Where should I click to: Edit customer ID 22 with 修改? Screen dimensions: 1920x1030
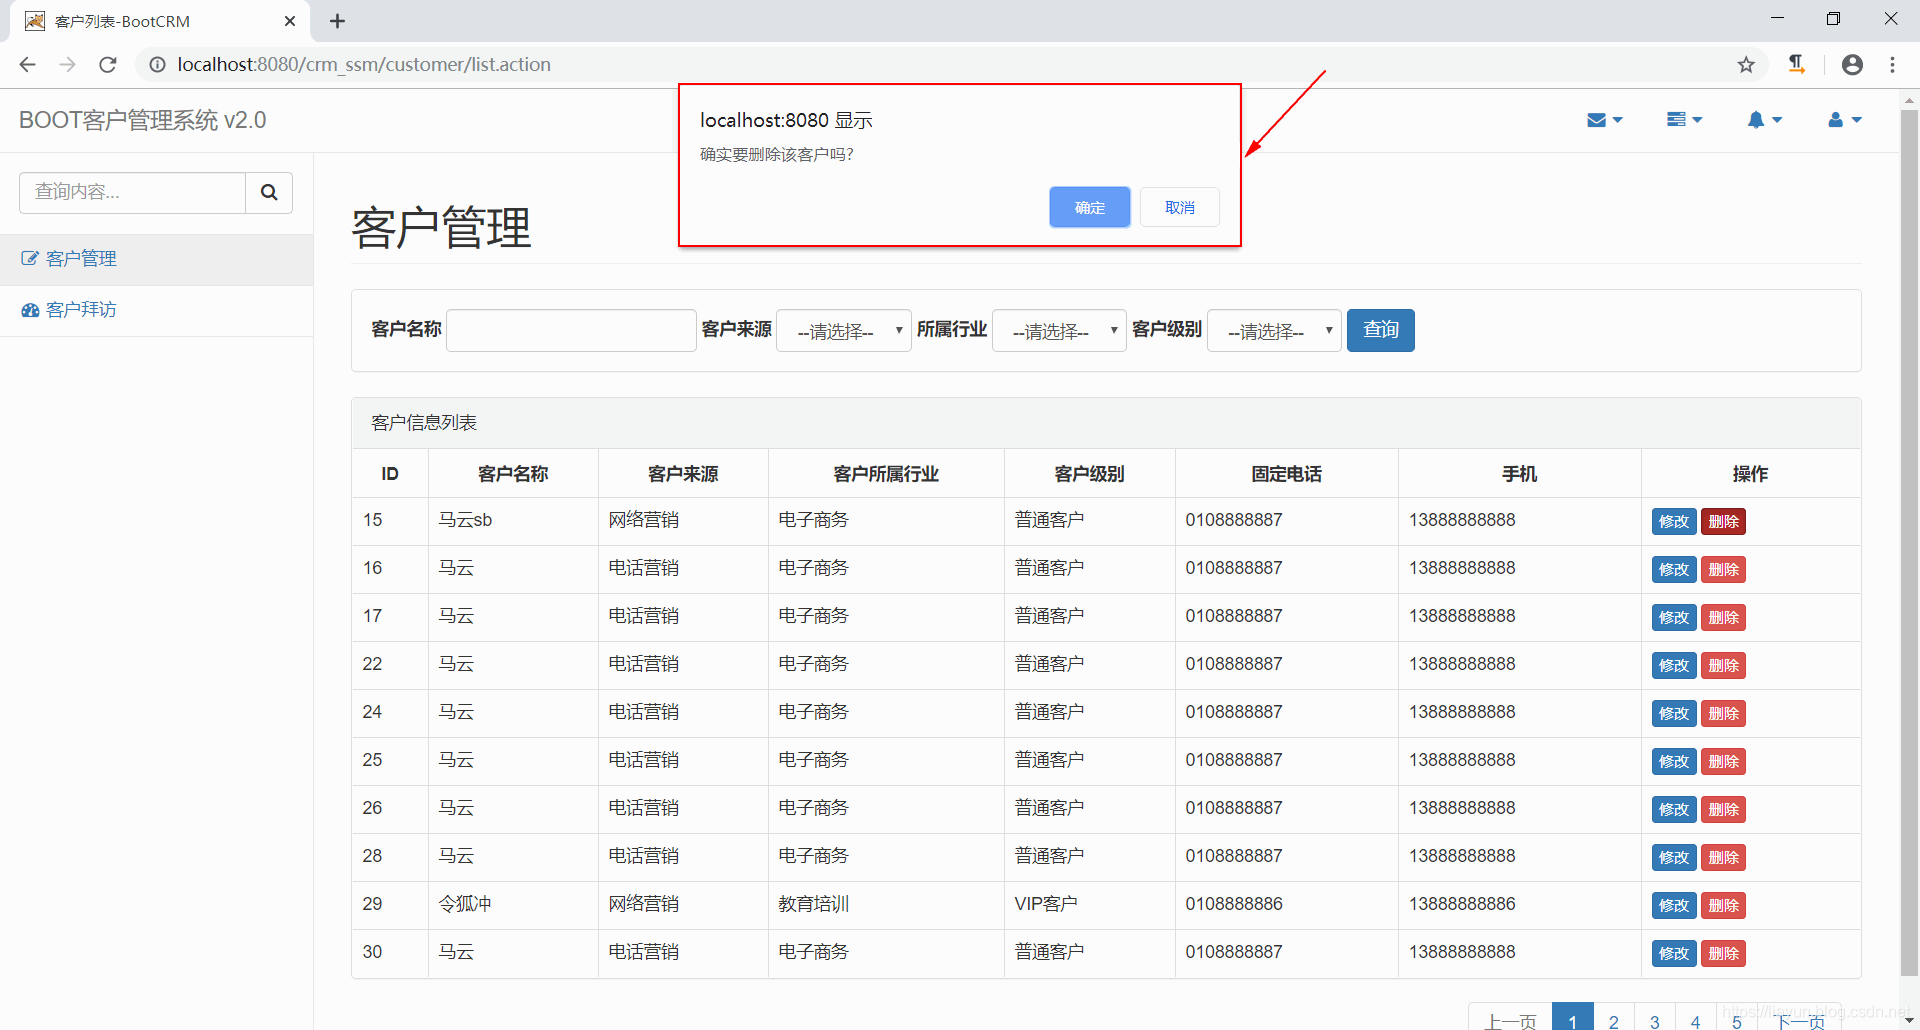(1674, 665)
